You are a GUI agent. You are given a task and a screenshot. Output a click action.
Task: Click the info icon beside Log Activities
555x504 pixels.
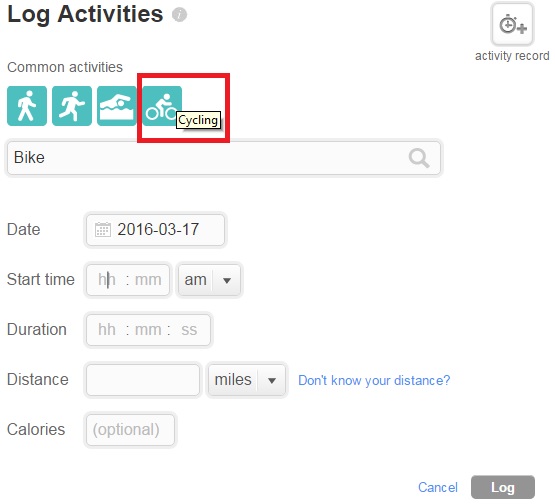[179, 15]
